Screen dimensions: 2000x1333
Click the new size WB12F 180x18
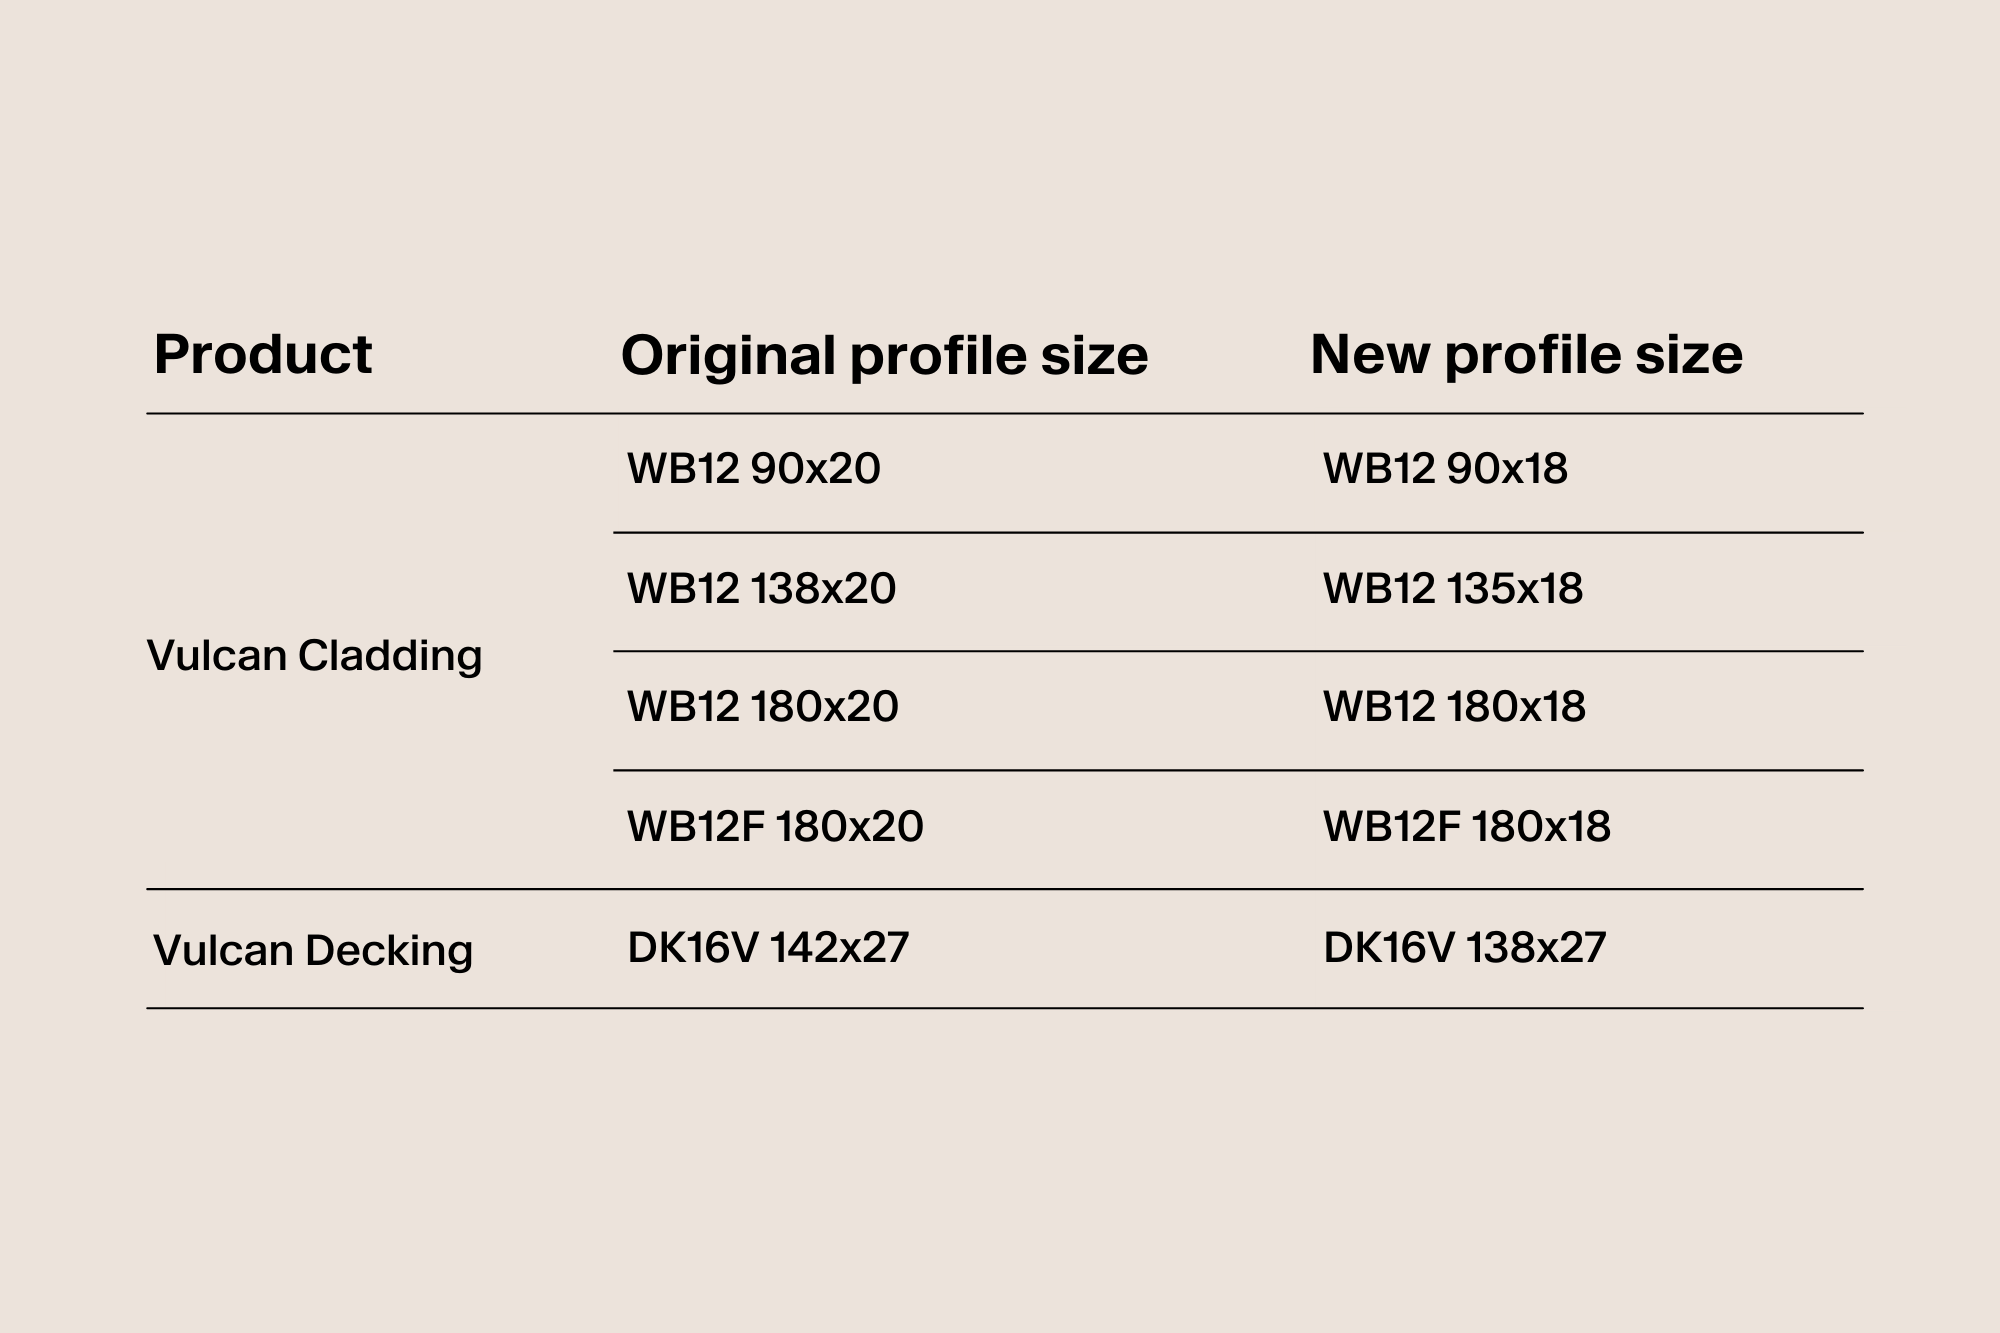pos(1467,826)
